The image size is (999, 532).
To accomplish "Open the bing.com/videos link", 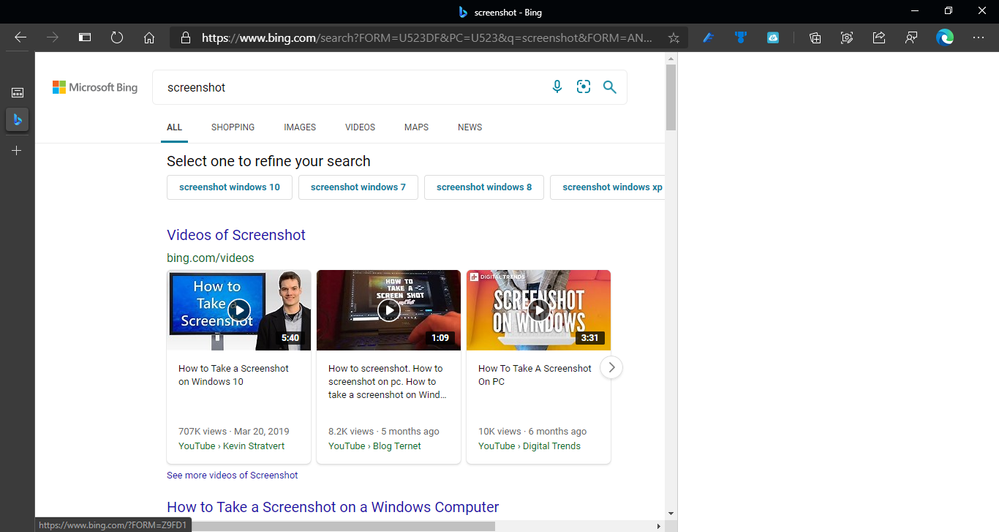I will 210,258.
